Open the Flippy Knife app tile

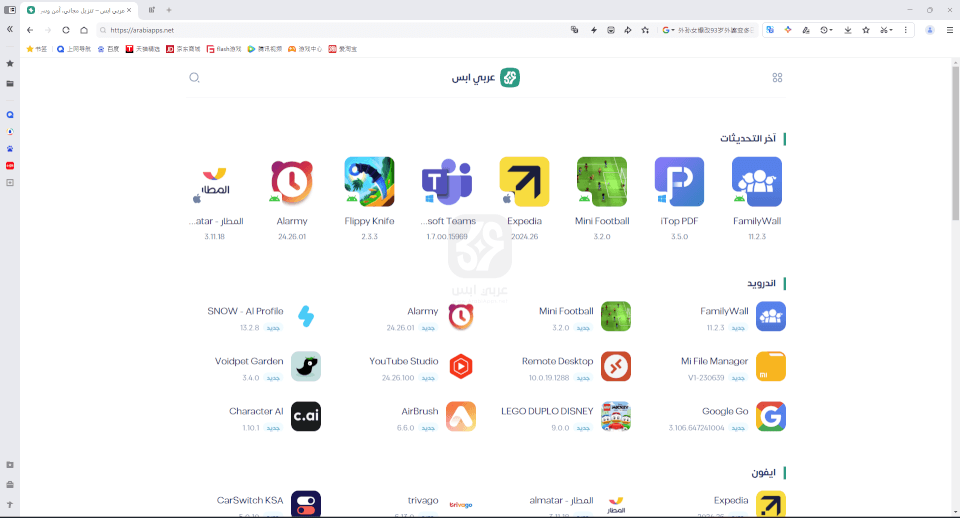pyautogui.click(x=369, y=198)
